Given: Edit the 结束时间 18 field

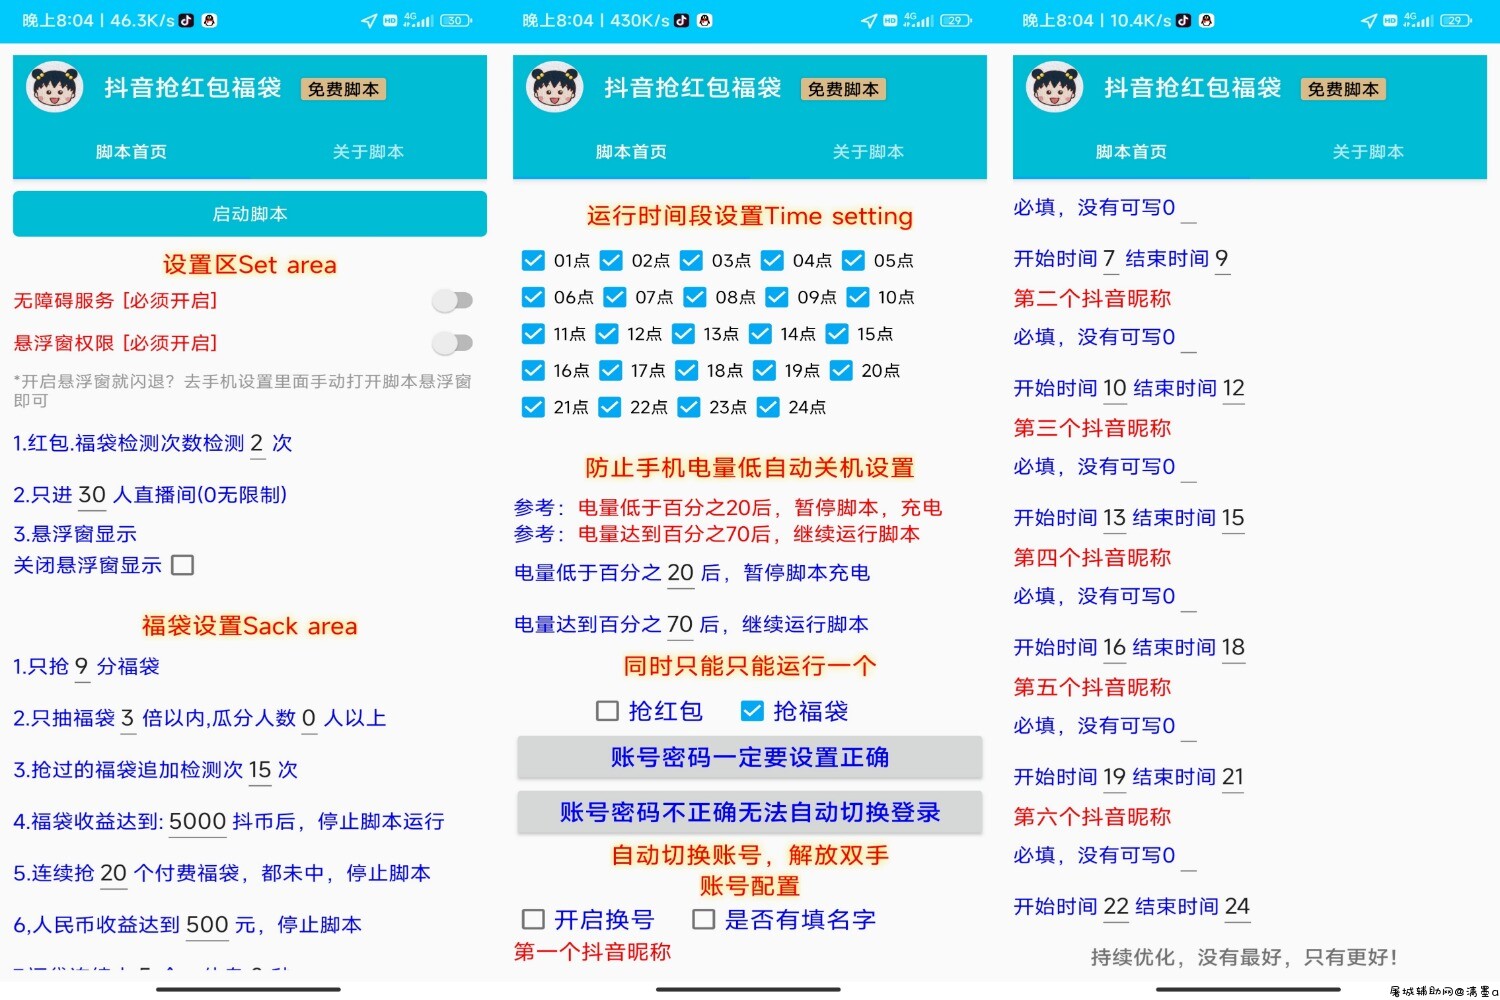Looking at the screenshot, I should [1234, 648].
